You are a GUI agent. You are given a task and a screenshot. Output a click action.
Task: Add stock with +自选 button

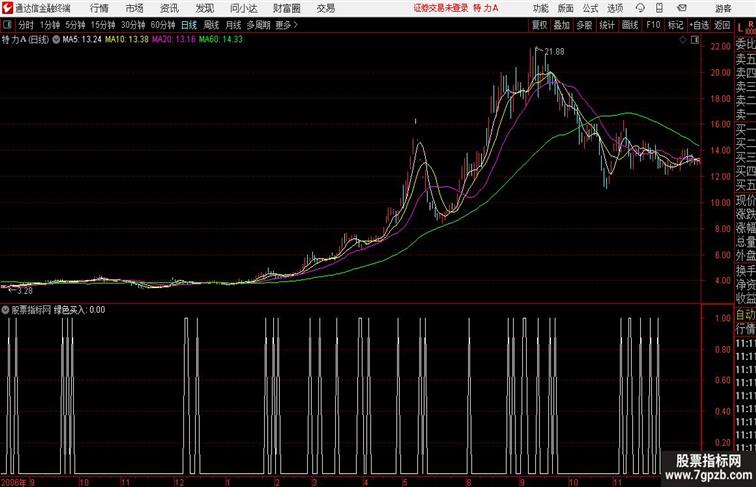(x=699, y=25)
